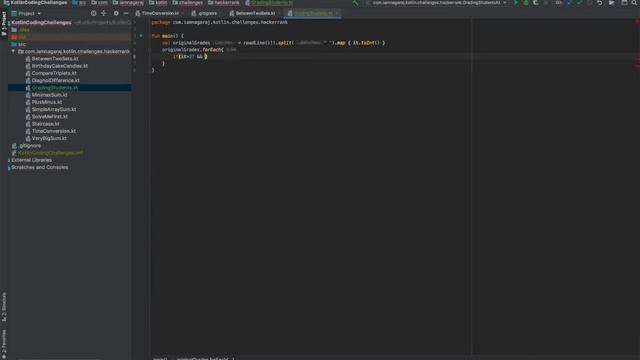Viewport: 640px width, 360px height.
Task: Click the KotlinCodingChallenges breadcrumb in the navigation bar
Action: [x=36, y=3]
